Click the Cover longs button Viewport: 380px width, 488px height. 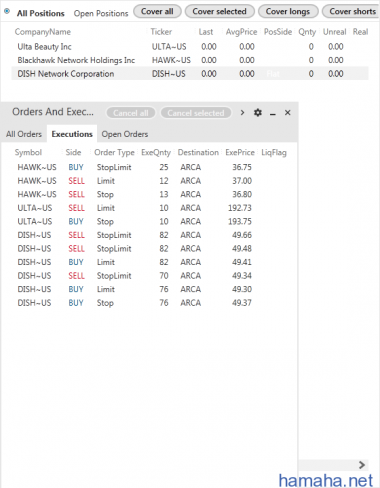click(x=288, y=11)
